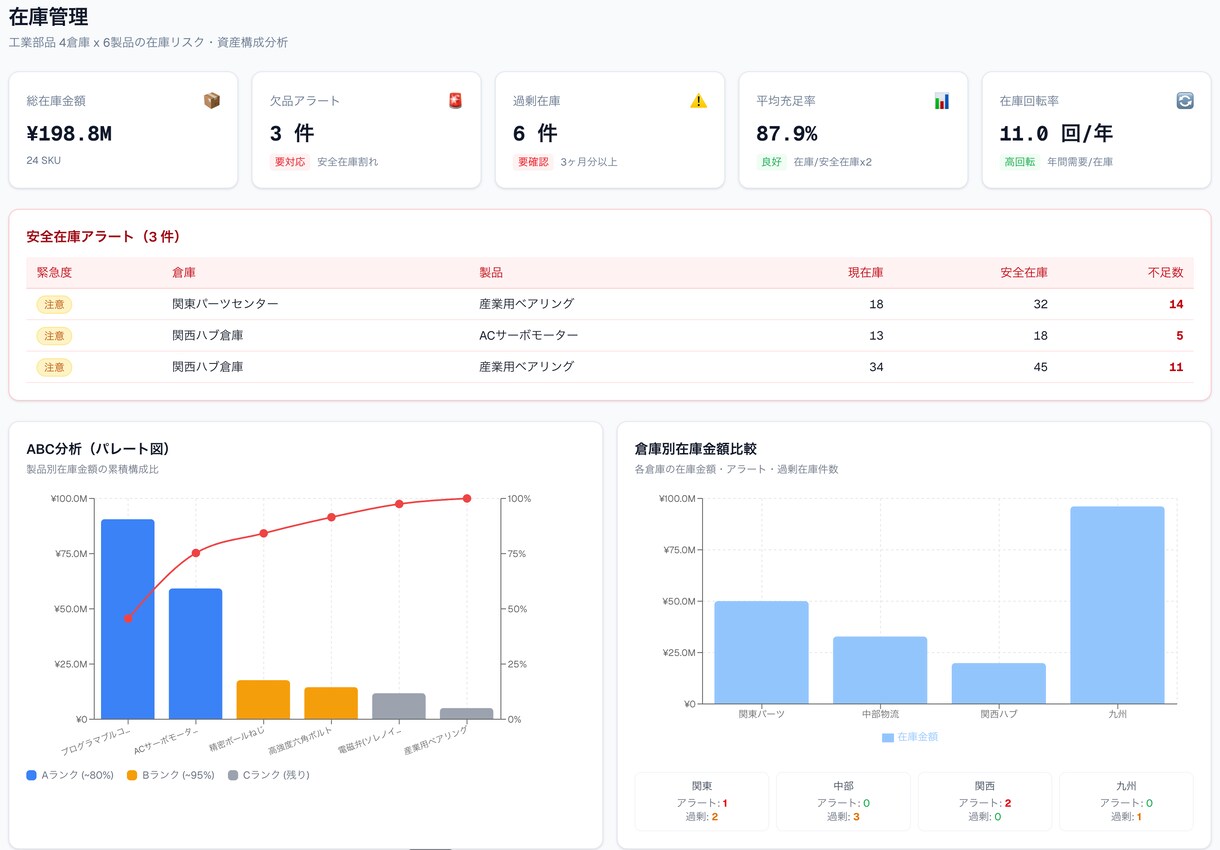Open the 関西 summary card

(x=985, y=801)
